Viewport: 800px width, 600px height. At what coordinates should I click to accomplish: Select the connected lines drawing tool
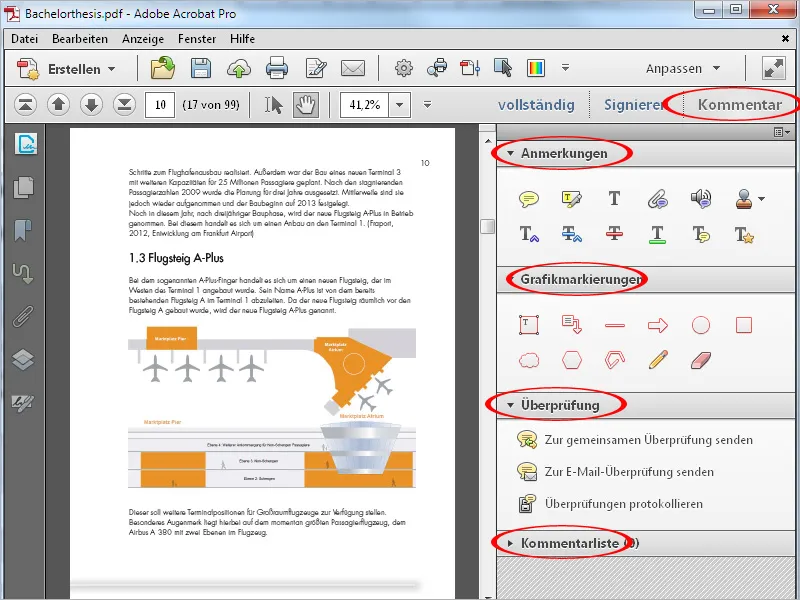(615, 360)
